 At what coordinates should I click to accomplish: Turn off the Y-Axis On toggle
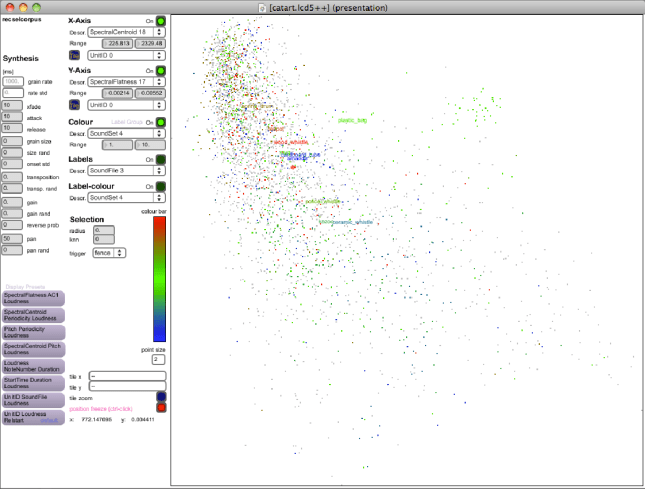(x=160, y=71)
